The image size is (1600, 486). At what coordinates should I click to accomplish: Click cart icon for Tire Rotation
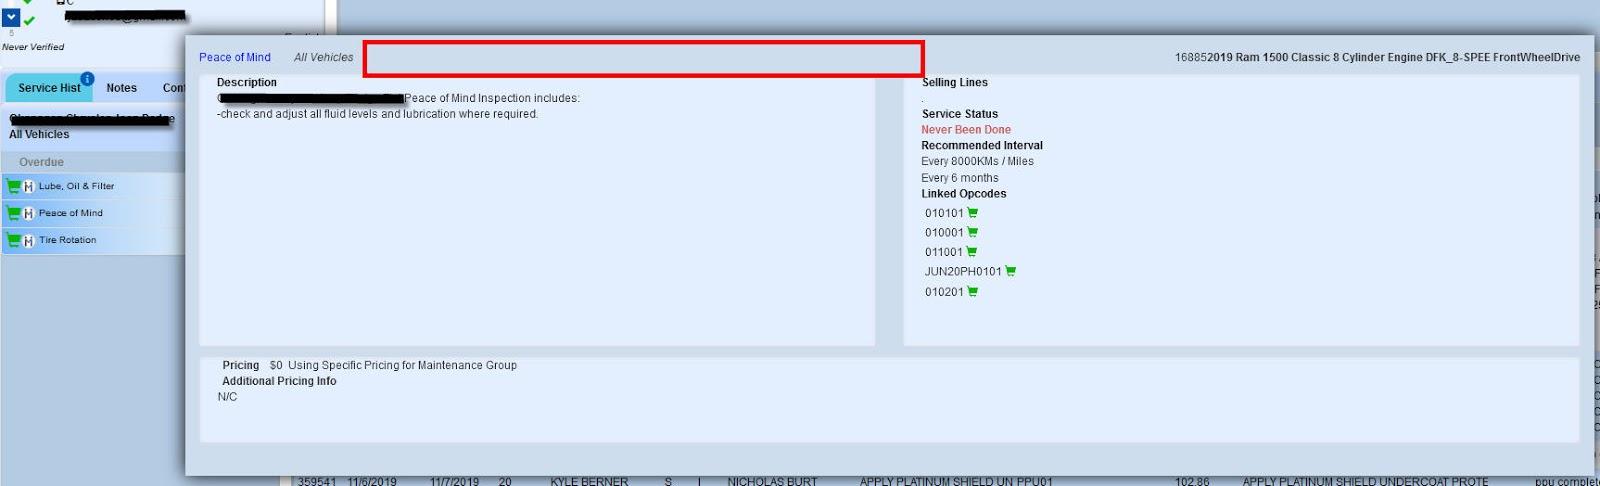pos(13,240)
